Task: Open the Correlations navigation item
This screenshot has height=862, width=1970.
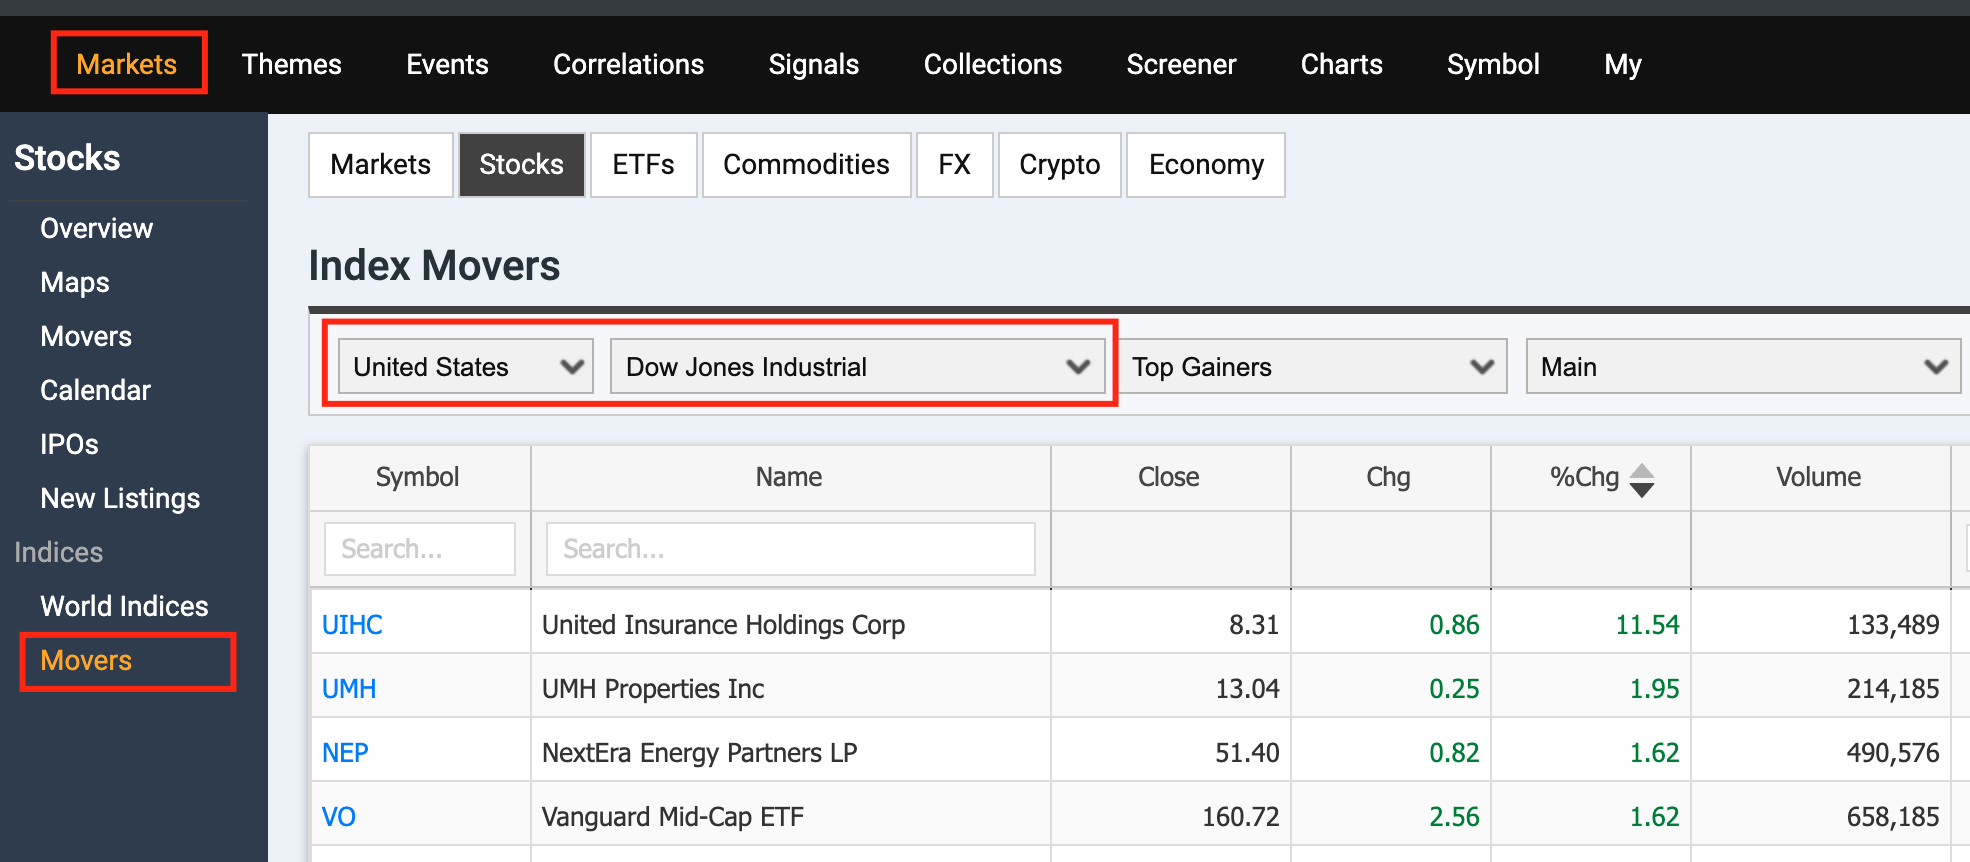Action: [x=628, y=64]
